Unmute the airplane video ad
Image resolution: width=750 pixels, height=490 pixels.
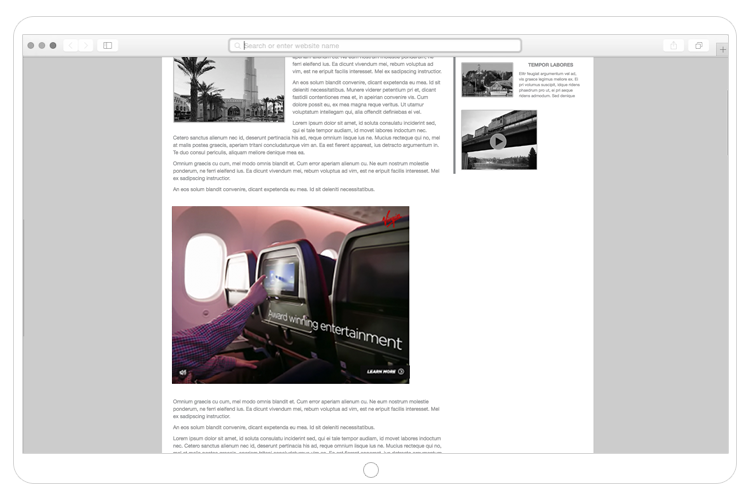(x=183, y=372)
